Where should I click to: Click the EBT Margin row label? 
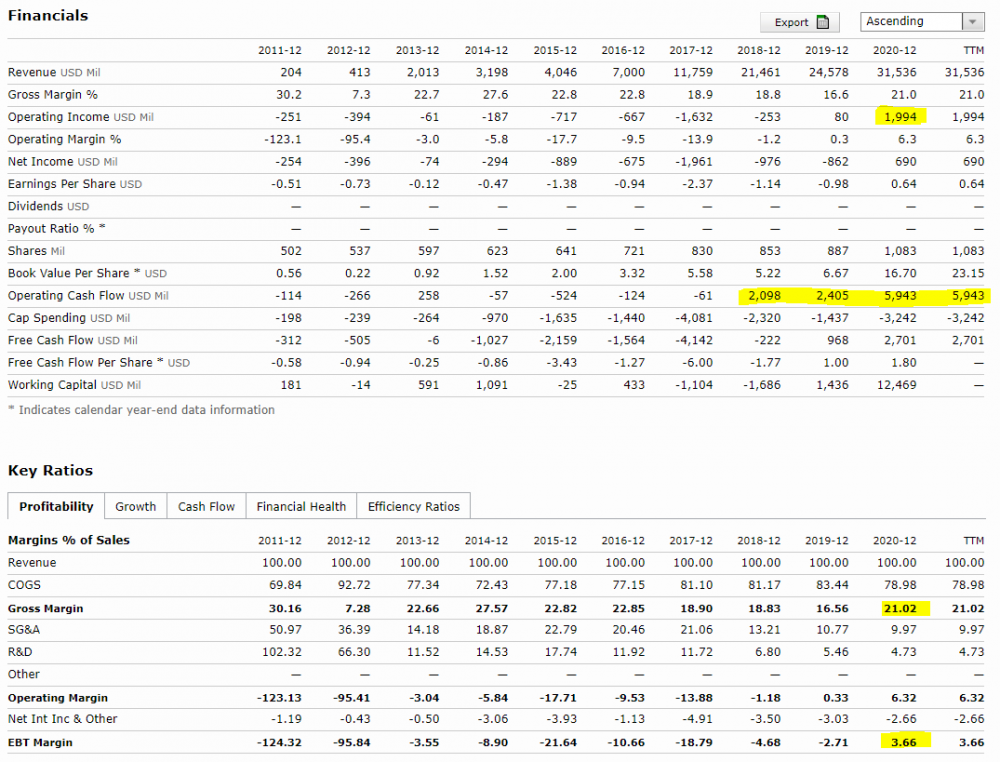click(x=40, y=743)
